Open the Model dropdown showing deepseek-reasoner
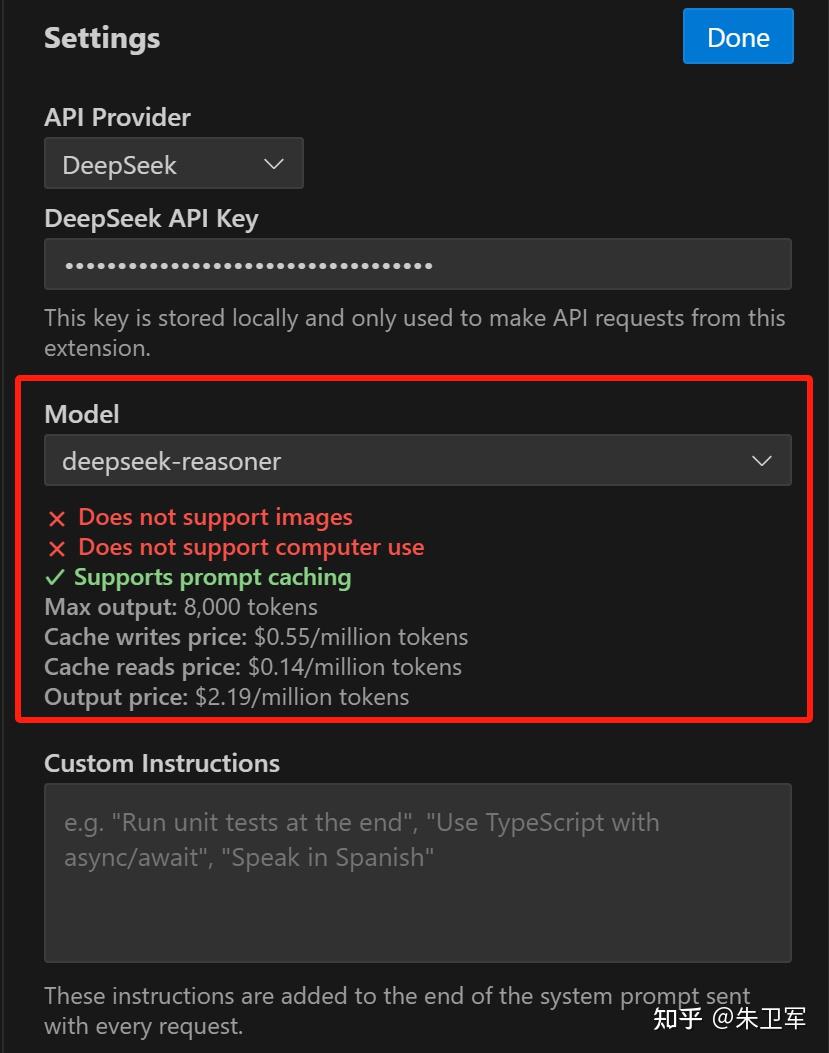 [418, 461]
